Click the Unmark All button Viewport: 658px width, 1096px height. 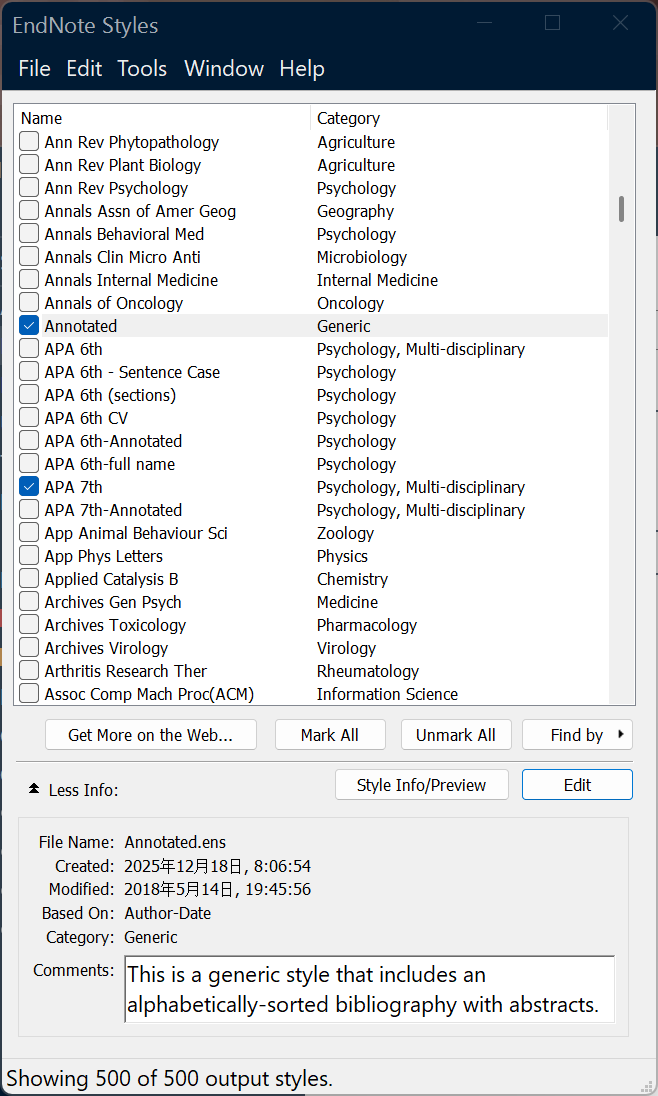pos(456,735)
